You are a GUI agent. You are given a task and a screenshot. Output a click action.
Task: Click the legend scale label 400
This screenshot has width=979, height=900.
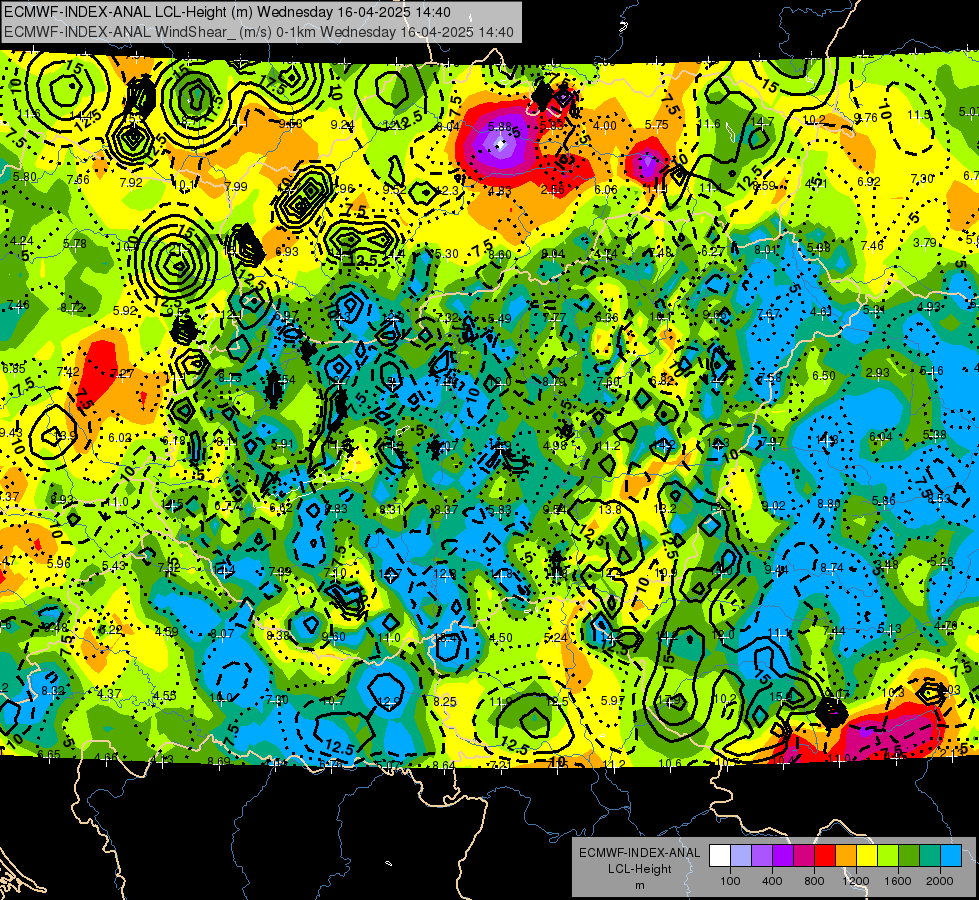pyautogui.click(x=772, y=881)
